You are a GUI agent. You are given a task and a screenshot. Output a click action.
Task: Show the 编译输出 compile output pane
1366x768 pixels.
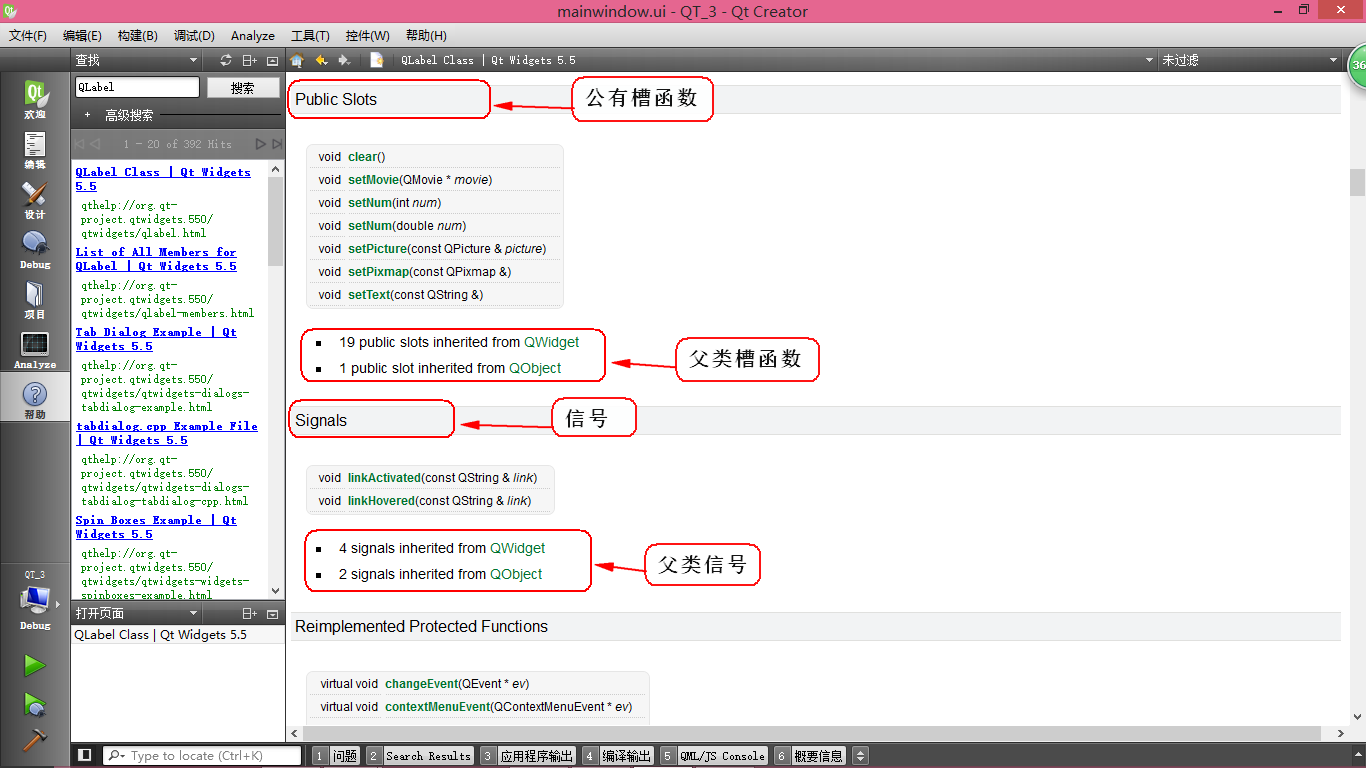tap(618, 756)
